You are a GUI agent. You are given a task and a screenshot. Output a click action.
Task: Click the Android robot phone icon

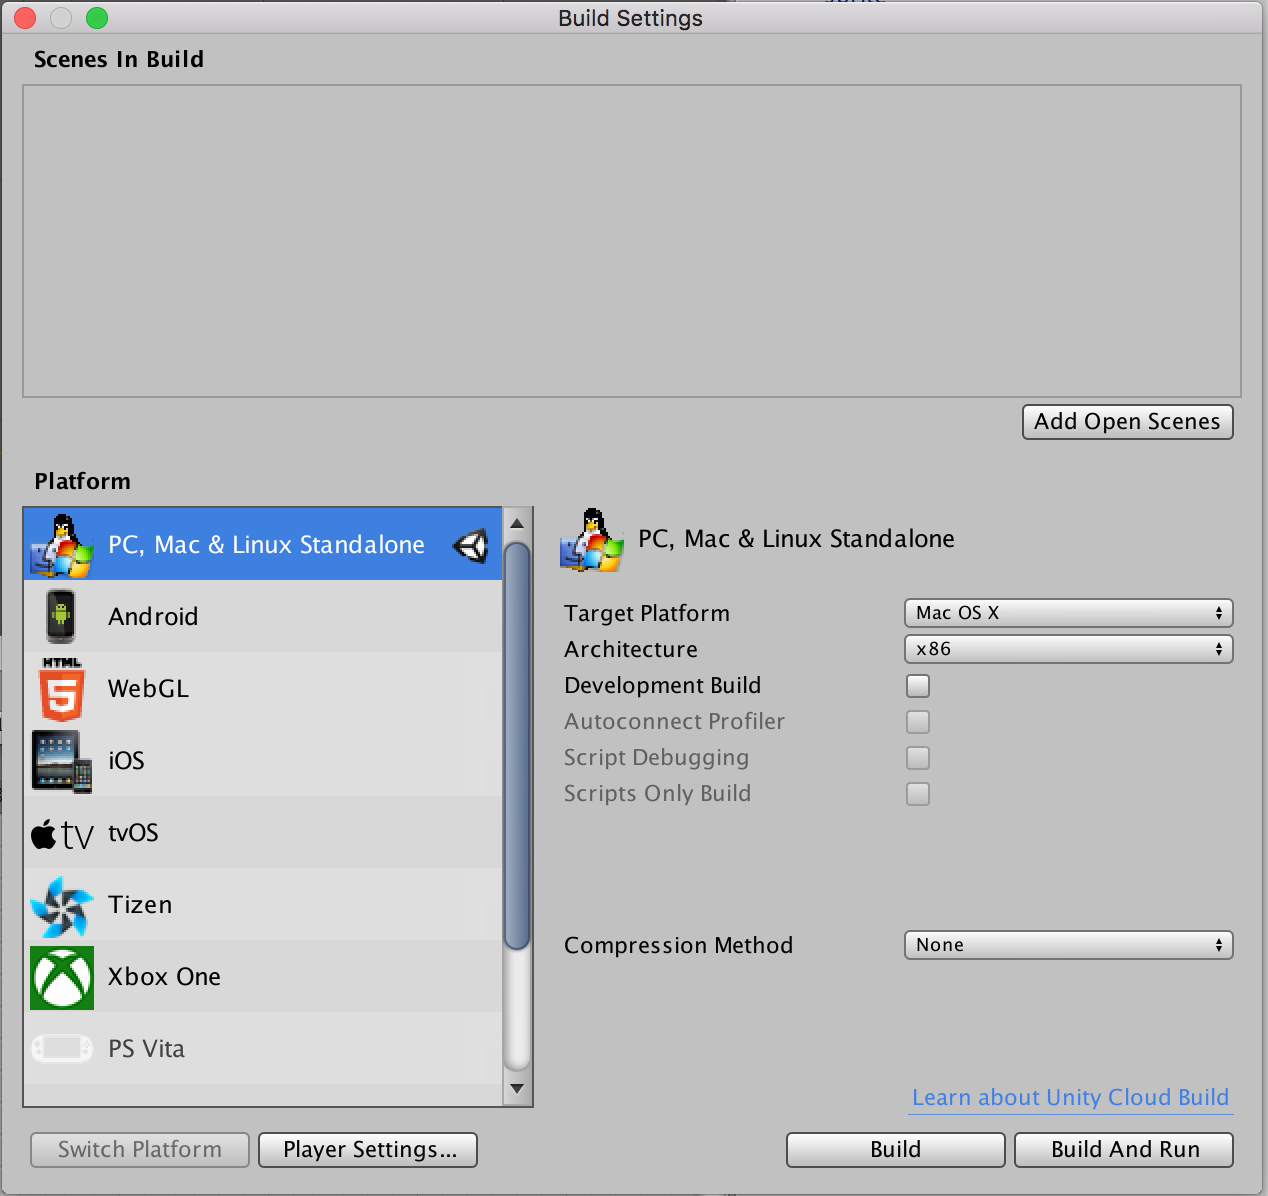tap(61, 616)
